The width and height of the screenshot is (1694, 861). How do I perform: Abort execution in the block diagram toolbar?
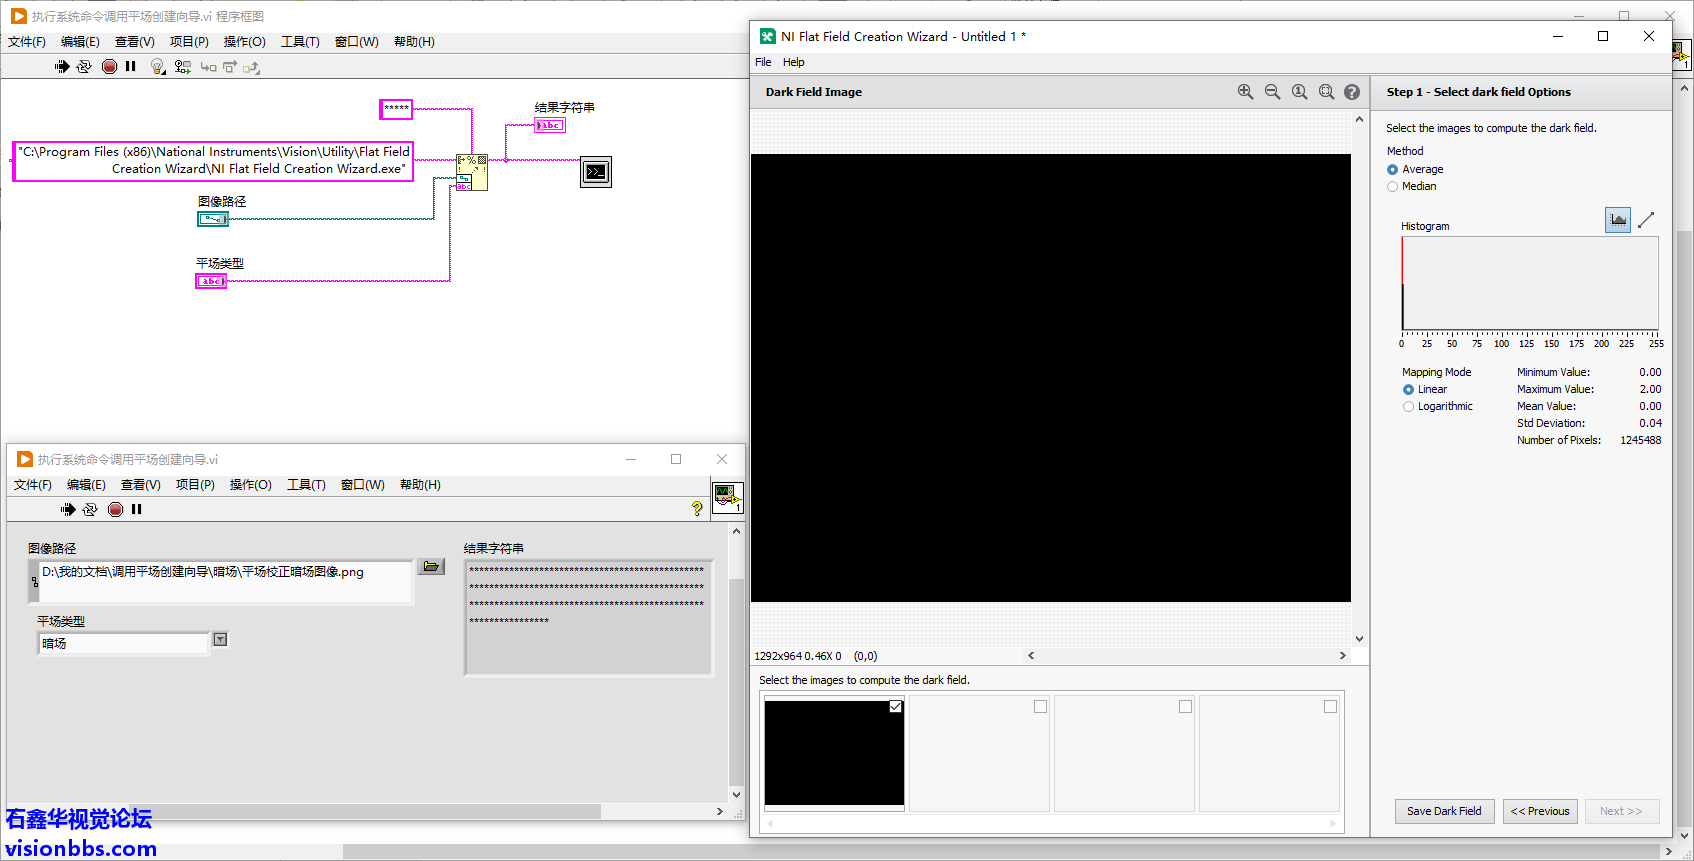[110, 67]
